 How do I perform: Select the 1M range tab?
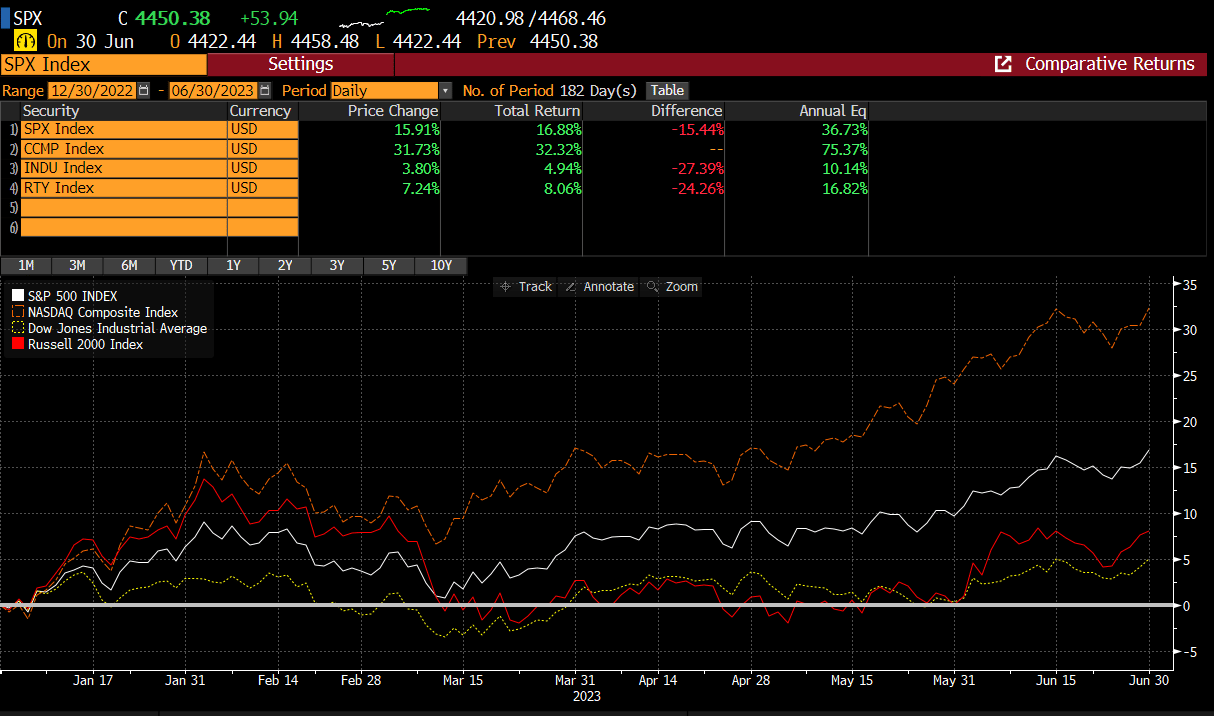click(27, 265)
